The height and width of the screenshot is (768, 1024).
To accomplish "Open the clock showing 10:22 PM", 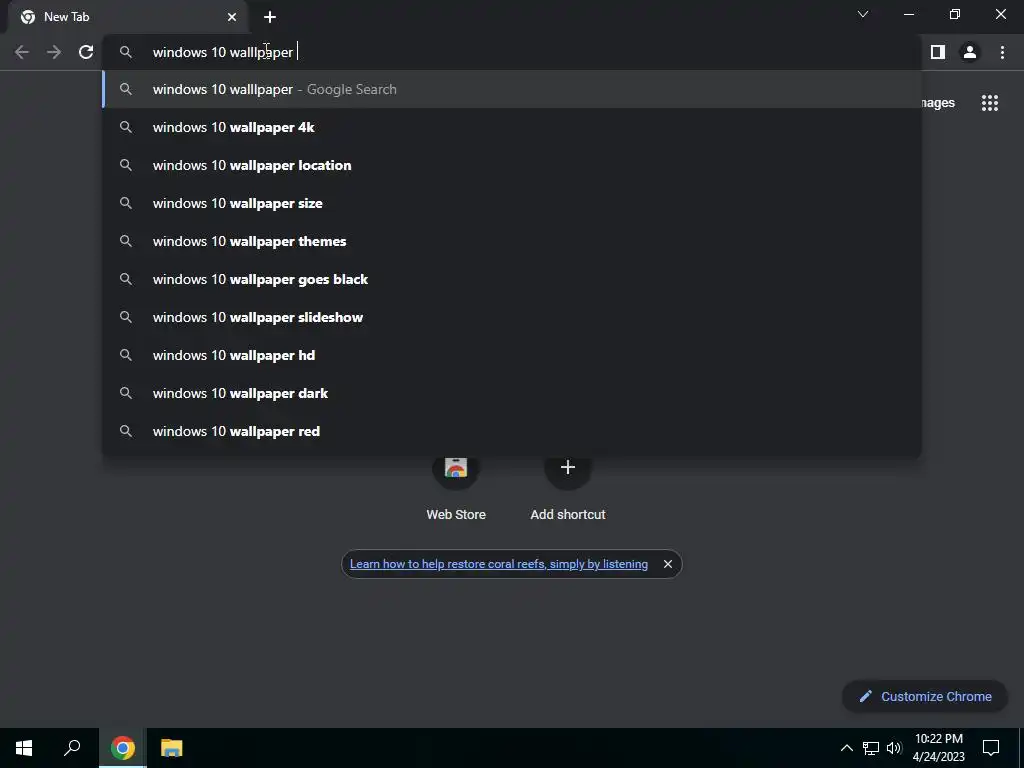I will (x=938, y=748).
